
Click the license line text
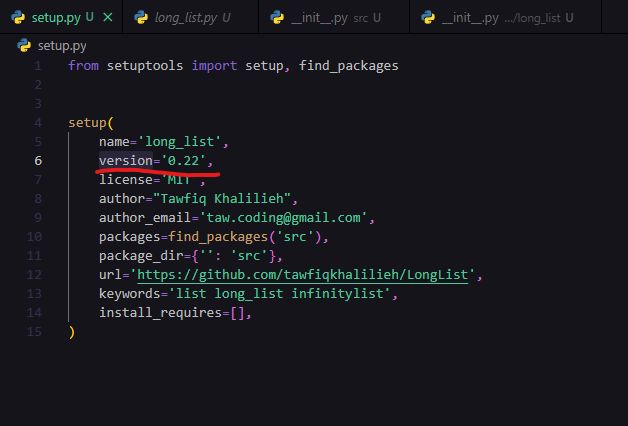click(152, 180)
